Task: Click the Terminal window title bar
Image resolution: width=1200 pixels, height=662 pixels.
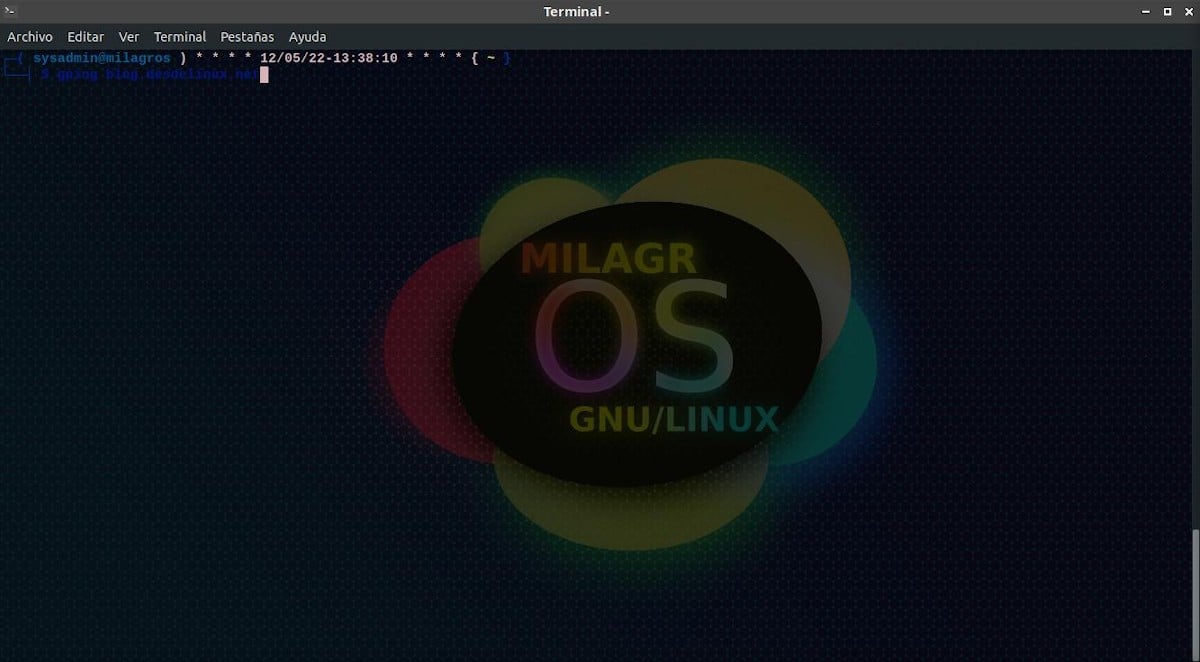Action: pyautogui.click(x=576, y=11)
